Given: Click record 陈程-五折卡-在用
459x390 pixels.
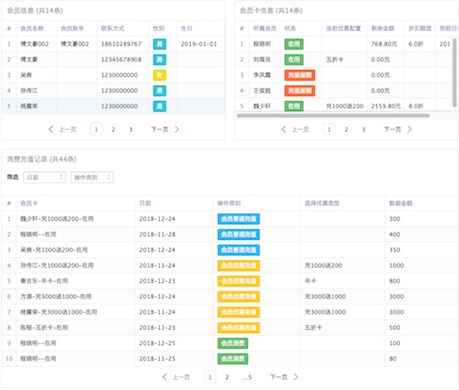Looking at the screenshot, I should (x=44, y=328).
